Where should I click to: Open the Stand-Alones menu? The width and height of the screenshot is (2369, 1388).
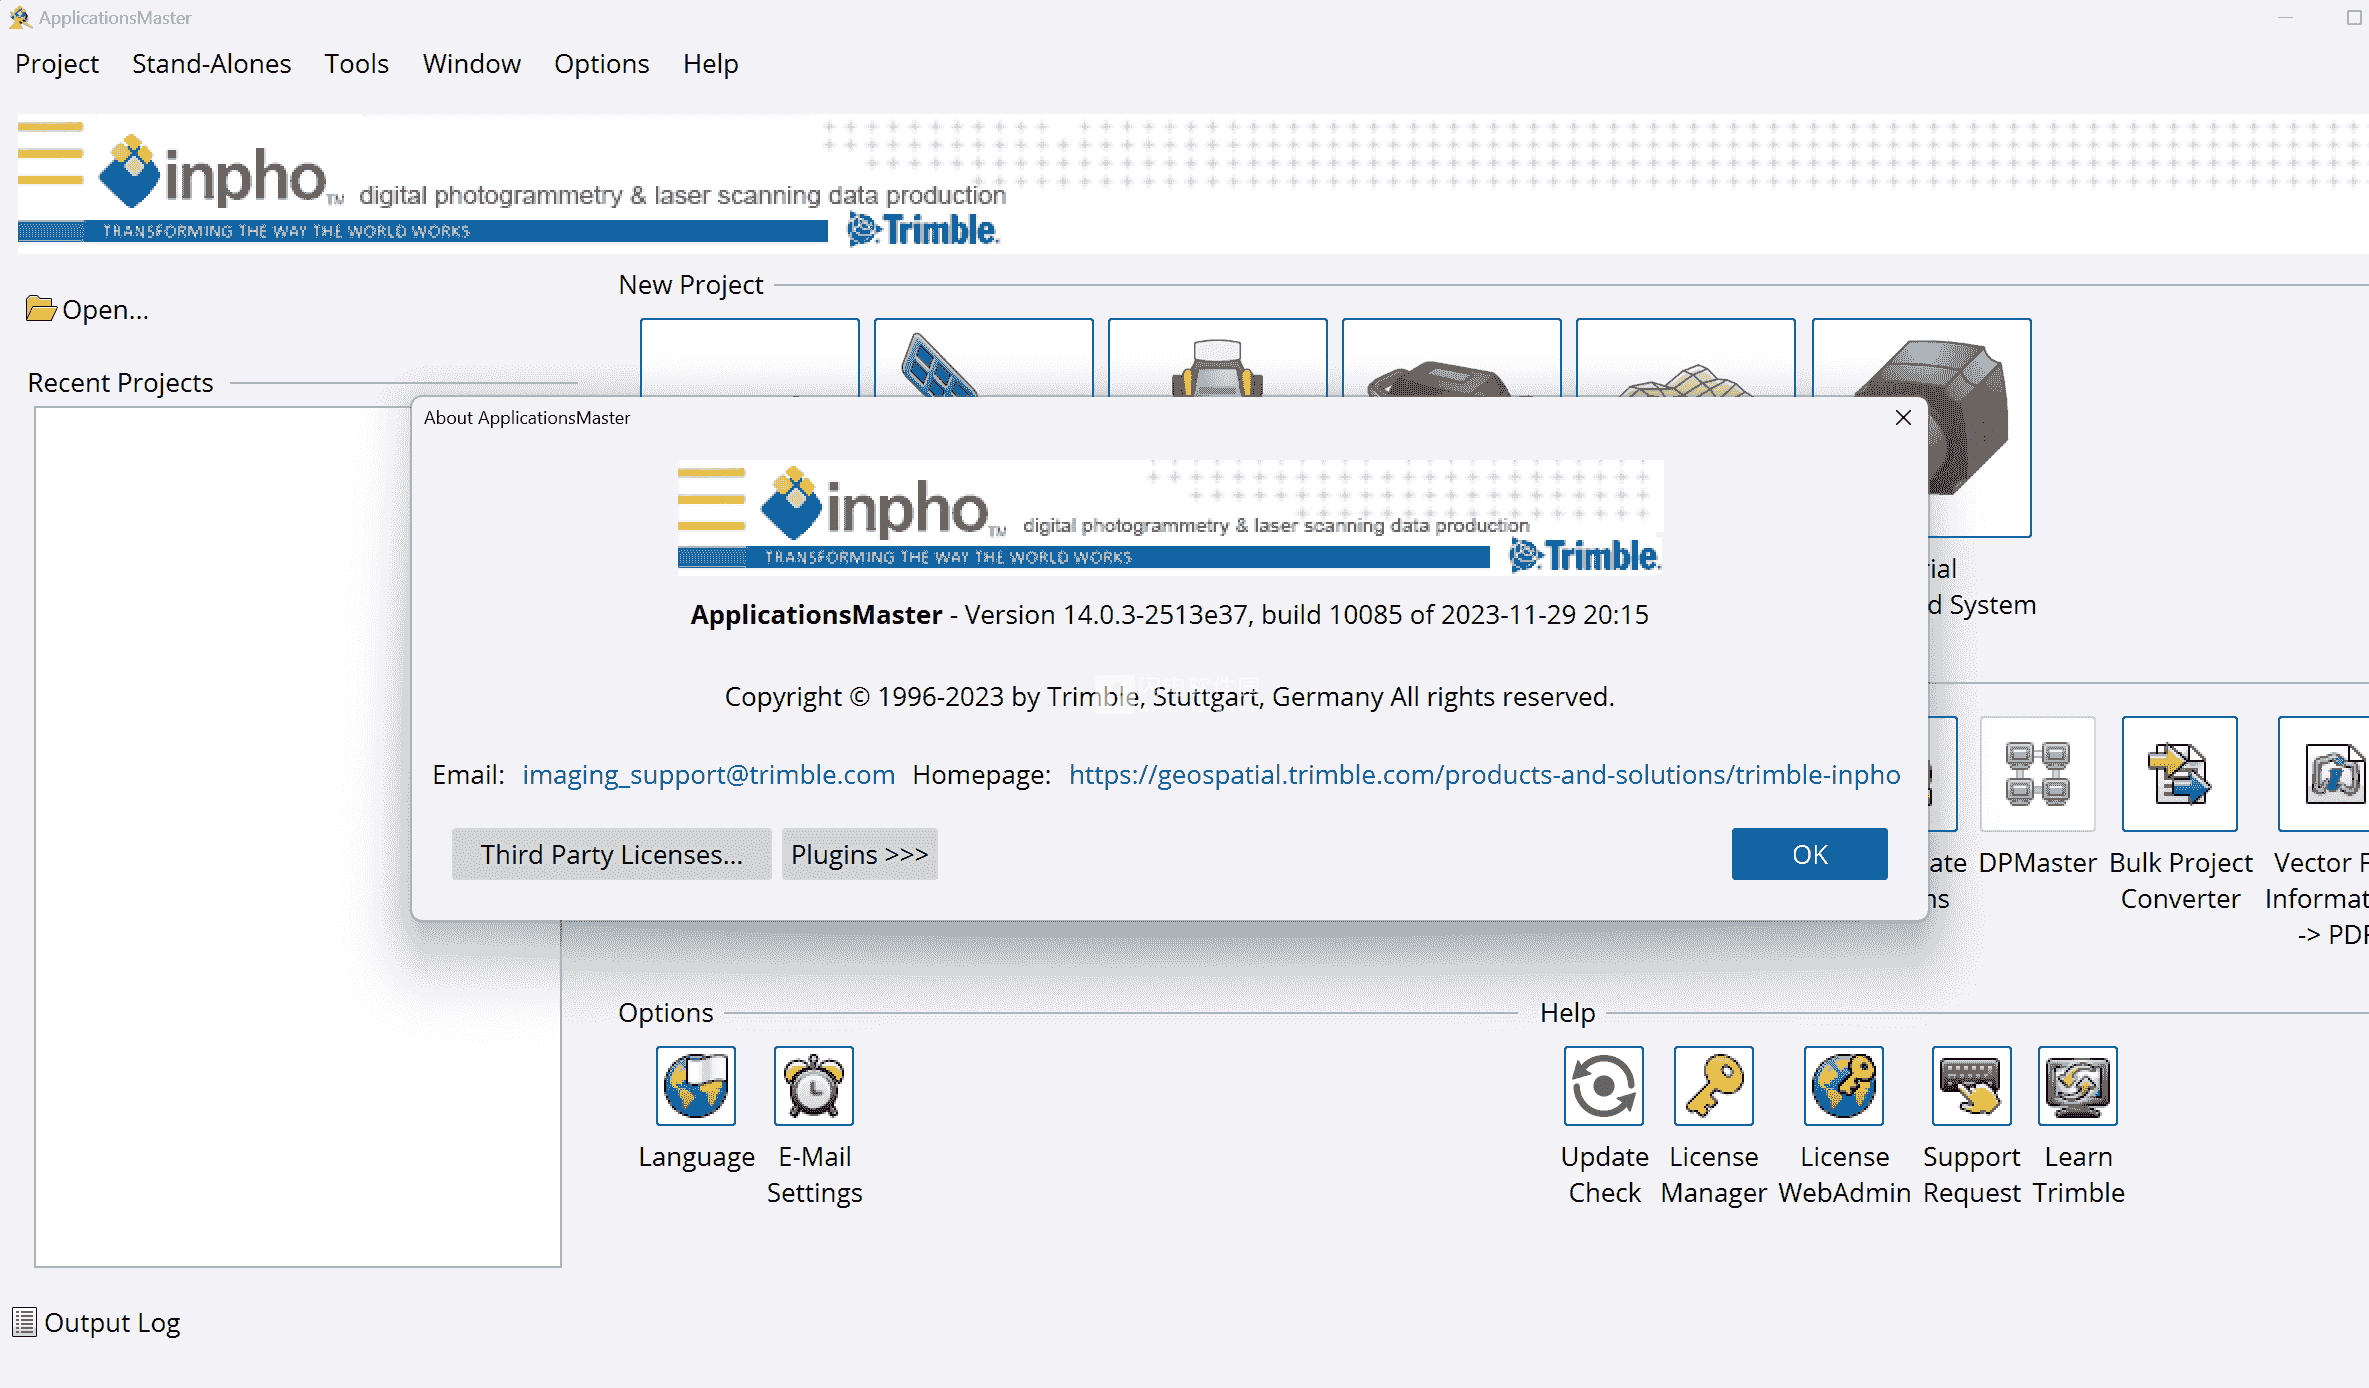211,64
